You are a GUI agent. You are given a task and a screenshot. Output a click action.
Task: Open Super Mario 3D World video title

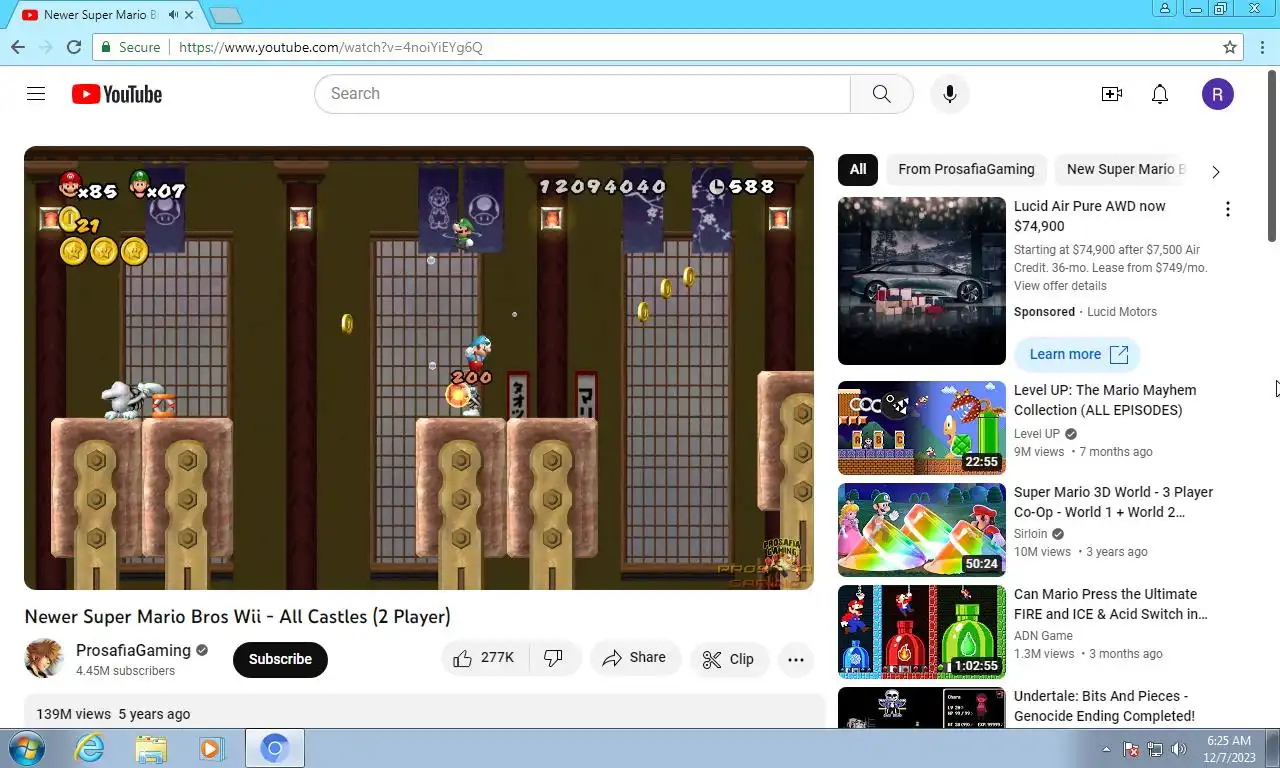[x=1113, y=502]
